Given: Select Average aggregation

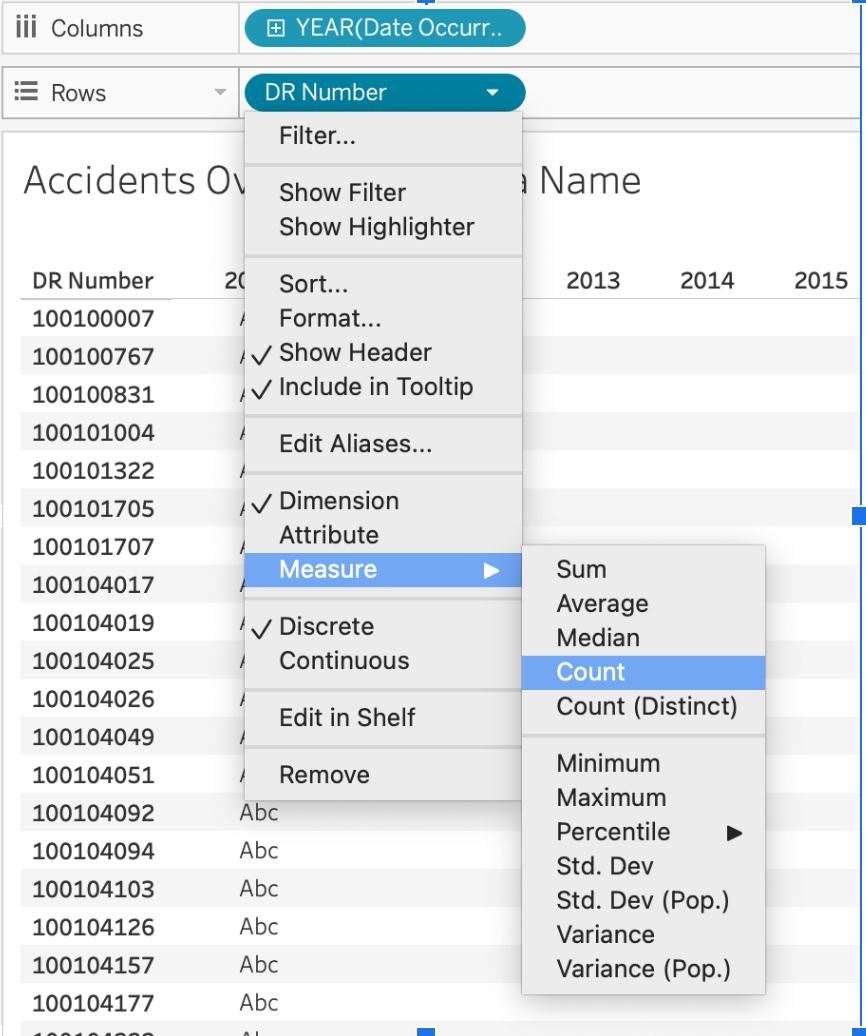Looking at the screenshot, I should (643, 604).
